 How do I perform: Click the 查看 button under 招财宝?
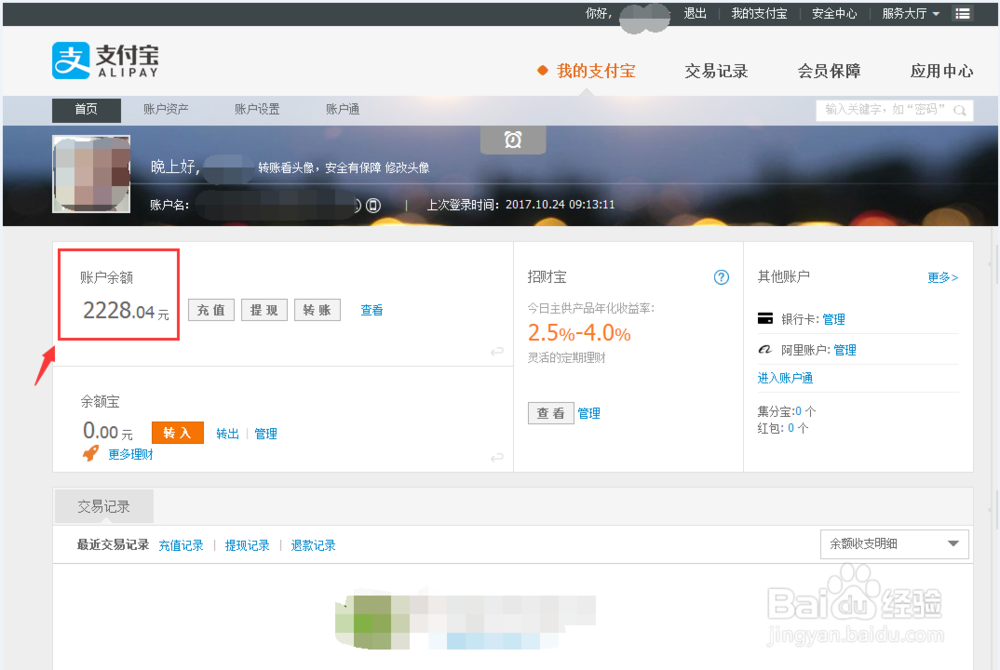pos(550,413)
